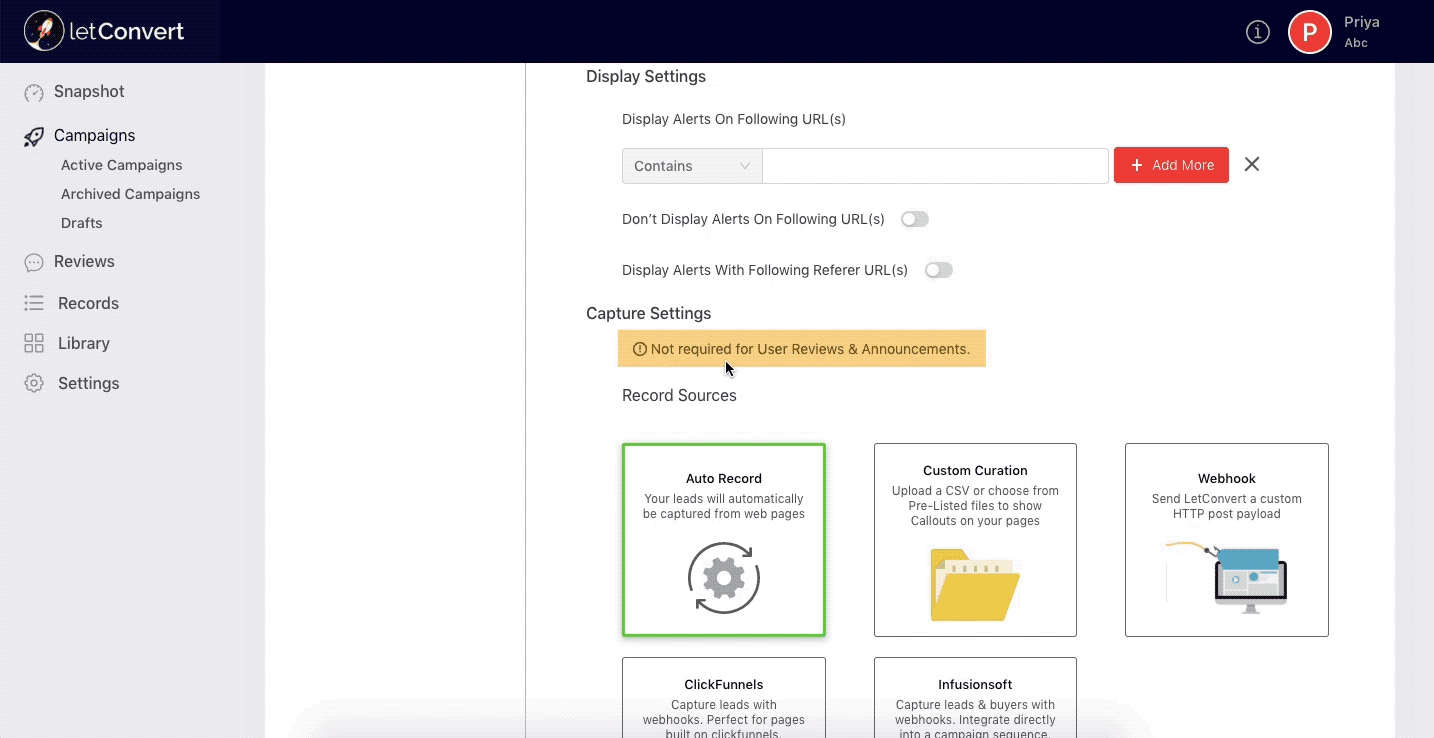The height and width of the screenshot is (738, 1434).
Task: Open Drafts under Campaigns
Action: point(82,223)
